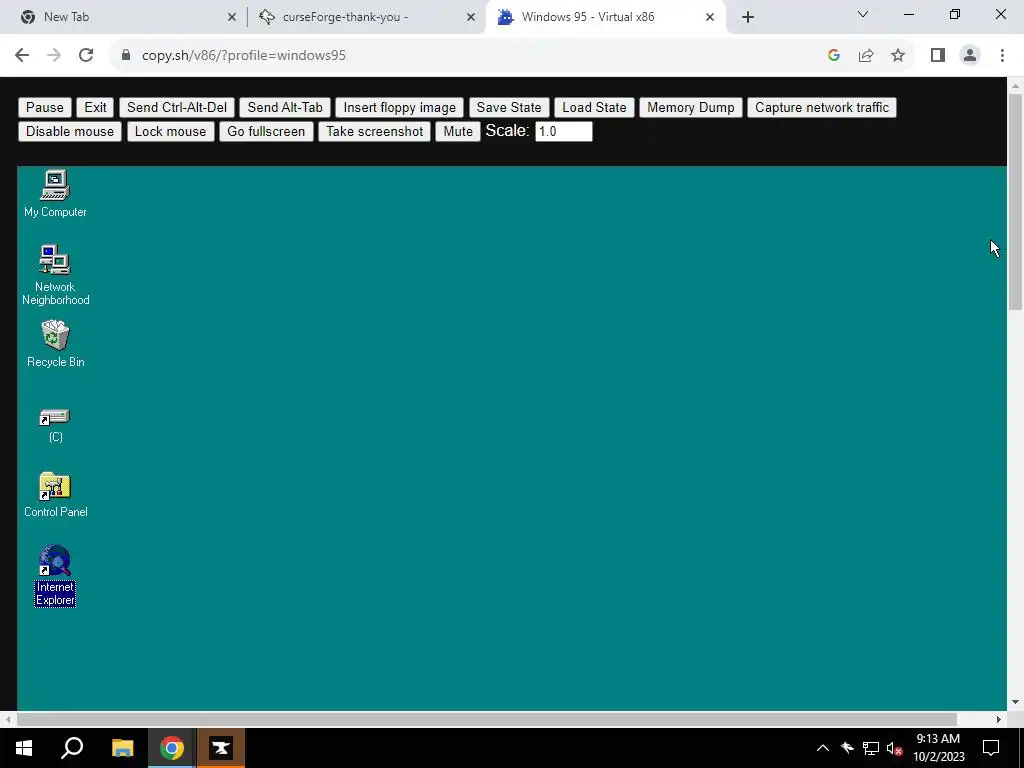Image resolution: width=1024 pixels, height=768 pixels.
Task: Select the (C) drive shortcut icon
Action: pyautogui.click(x=55, y=426)
